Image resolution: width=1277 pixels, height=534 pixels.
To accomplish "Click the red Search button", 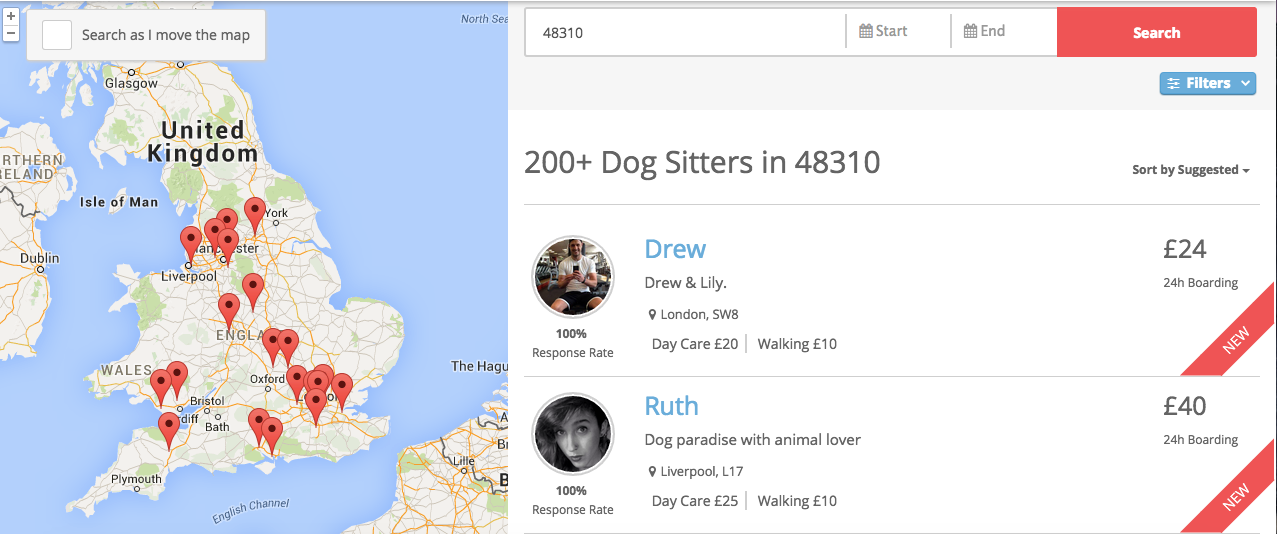I will pyautogui.click(x=1157, y=32).
